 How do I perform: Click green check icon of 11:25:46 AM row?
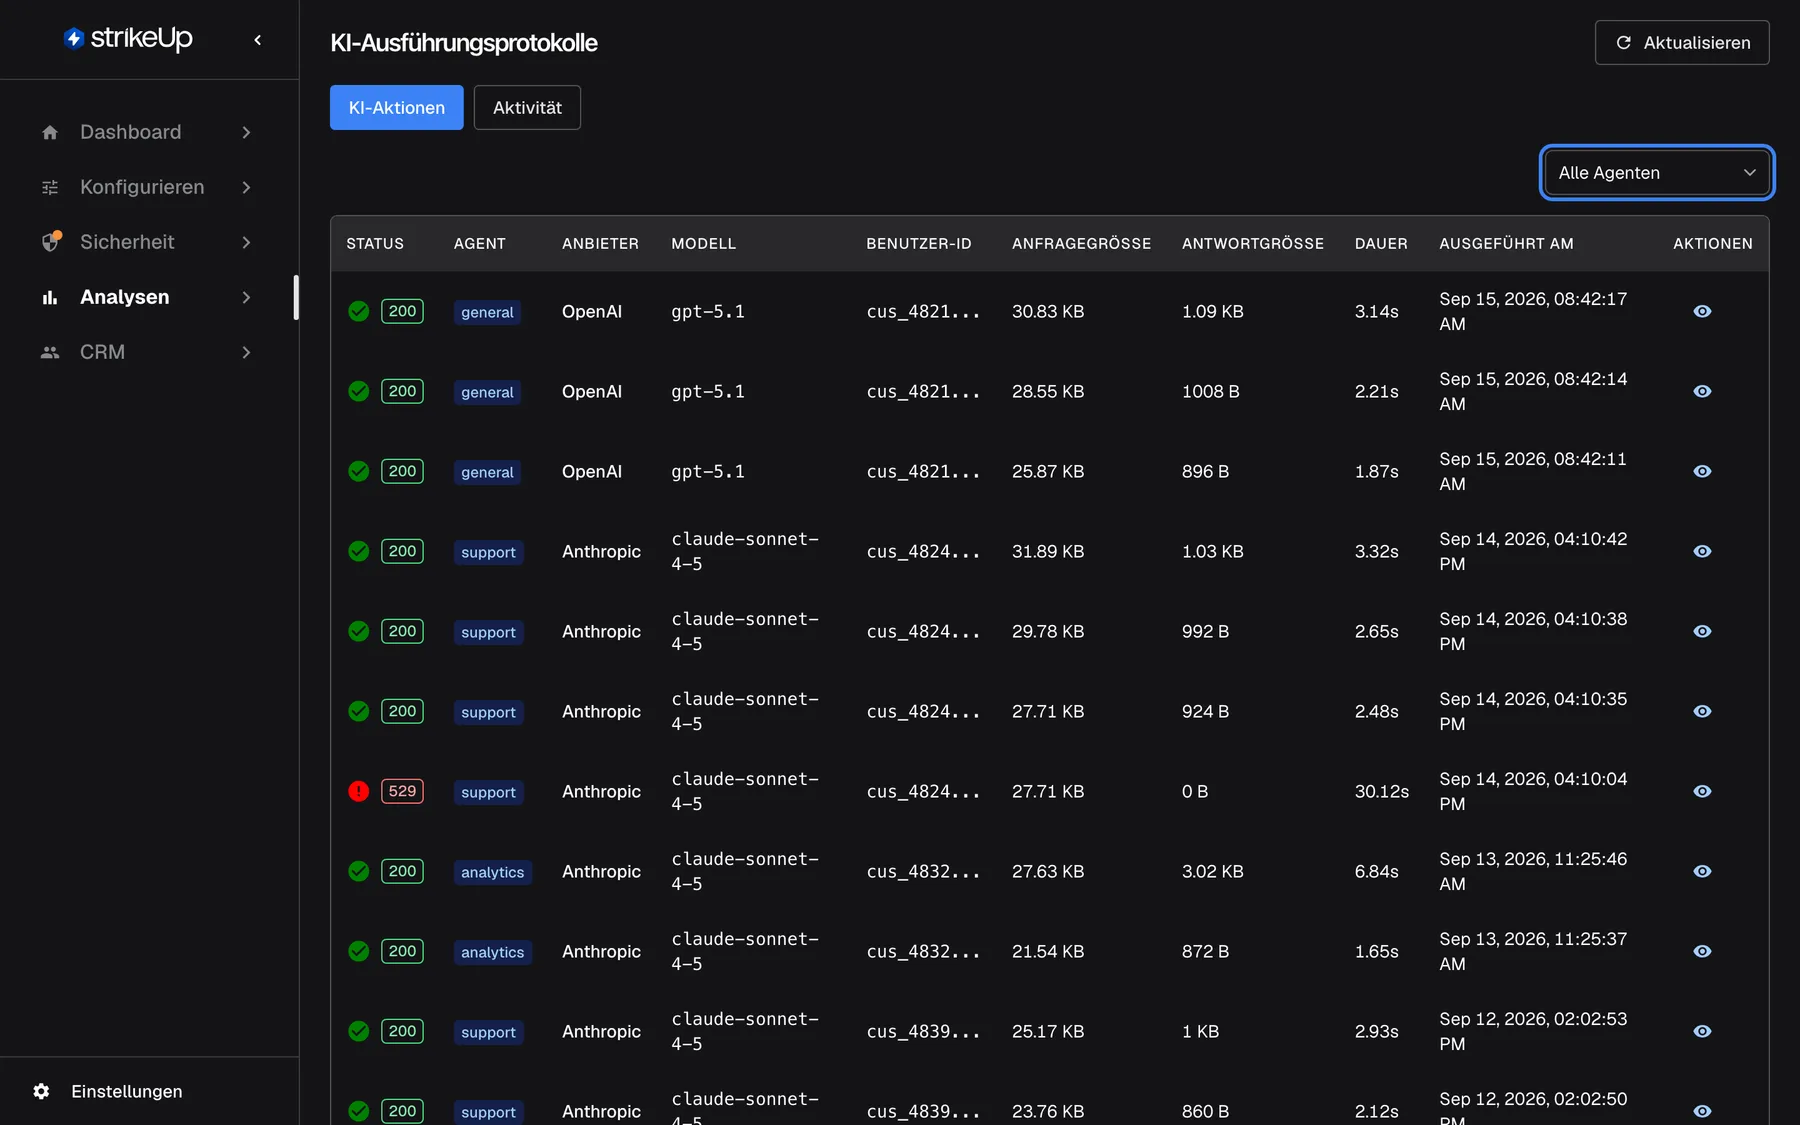coord(359,871)
